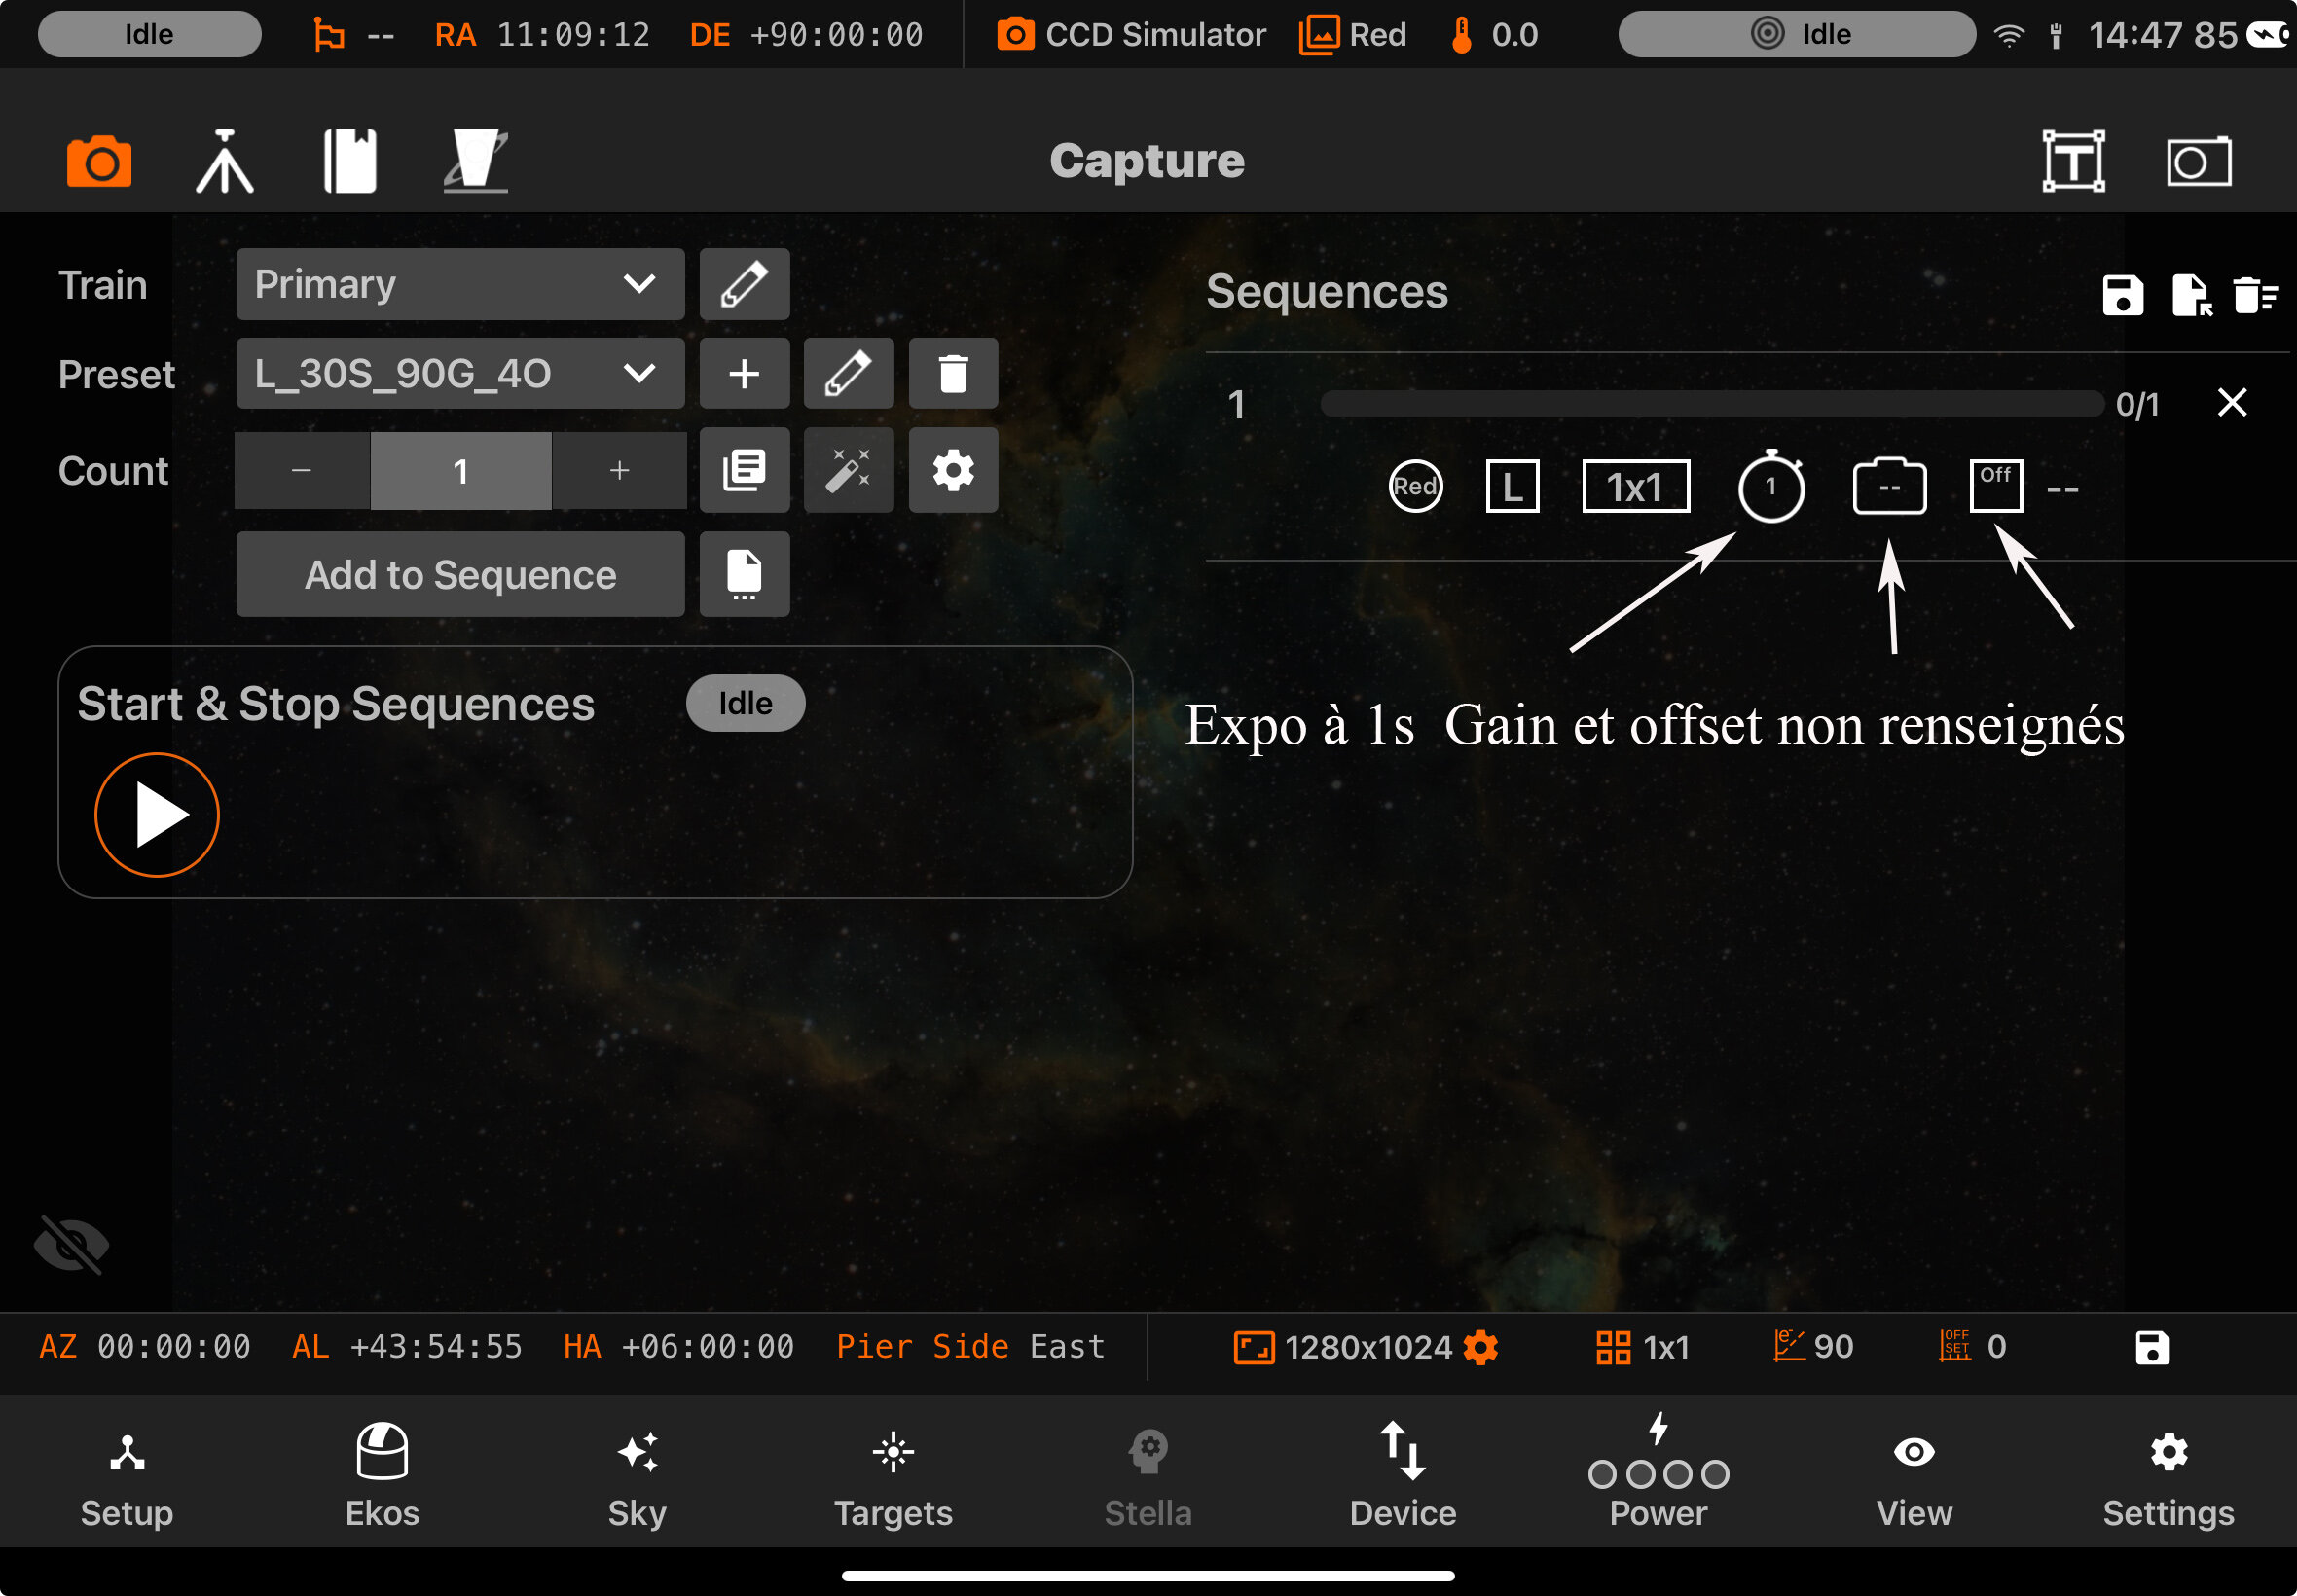
Task: Select the flat panel light icon
Action: [475, 161]
